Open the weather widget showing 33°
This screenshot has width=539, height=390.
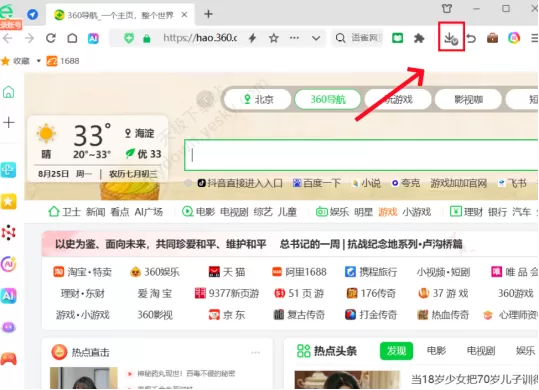98,148
